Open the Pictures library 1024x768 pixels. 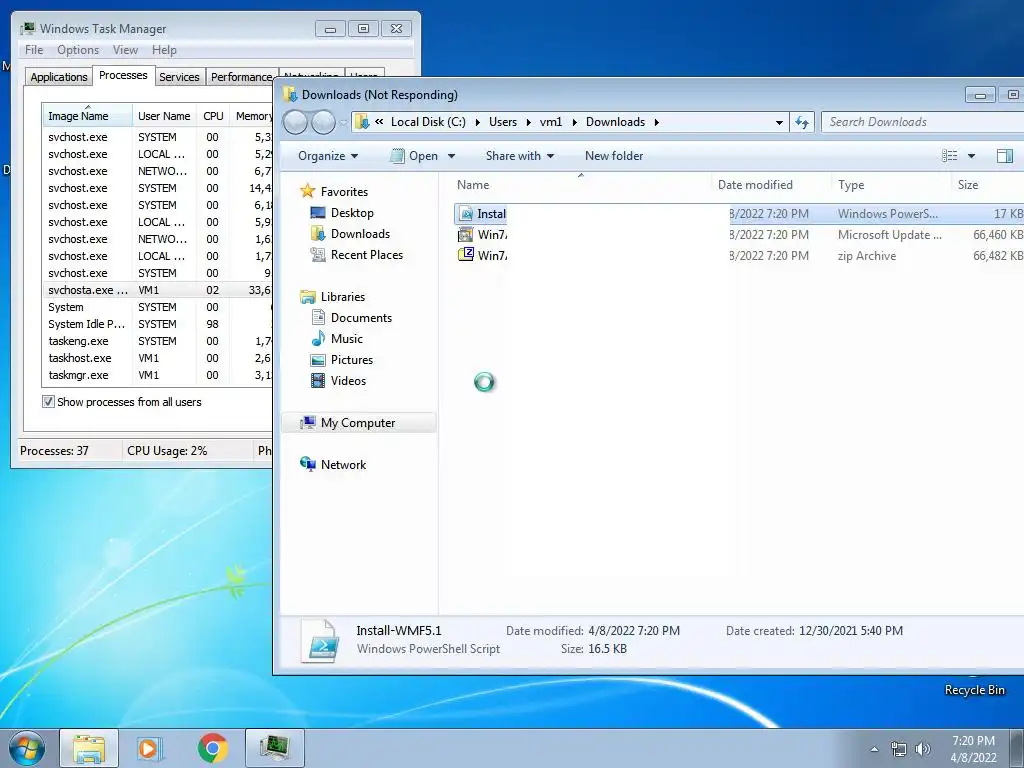point(351,359)
